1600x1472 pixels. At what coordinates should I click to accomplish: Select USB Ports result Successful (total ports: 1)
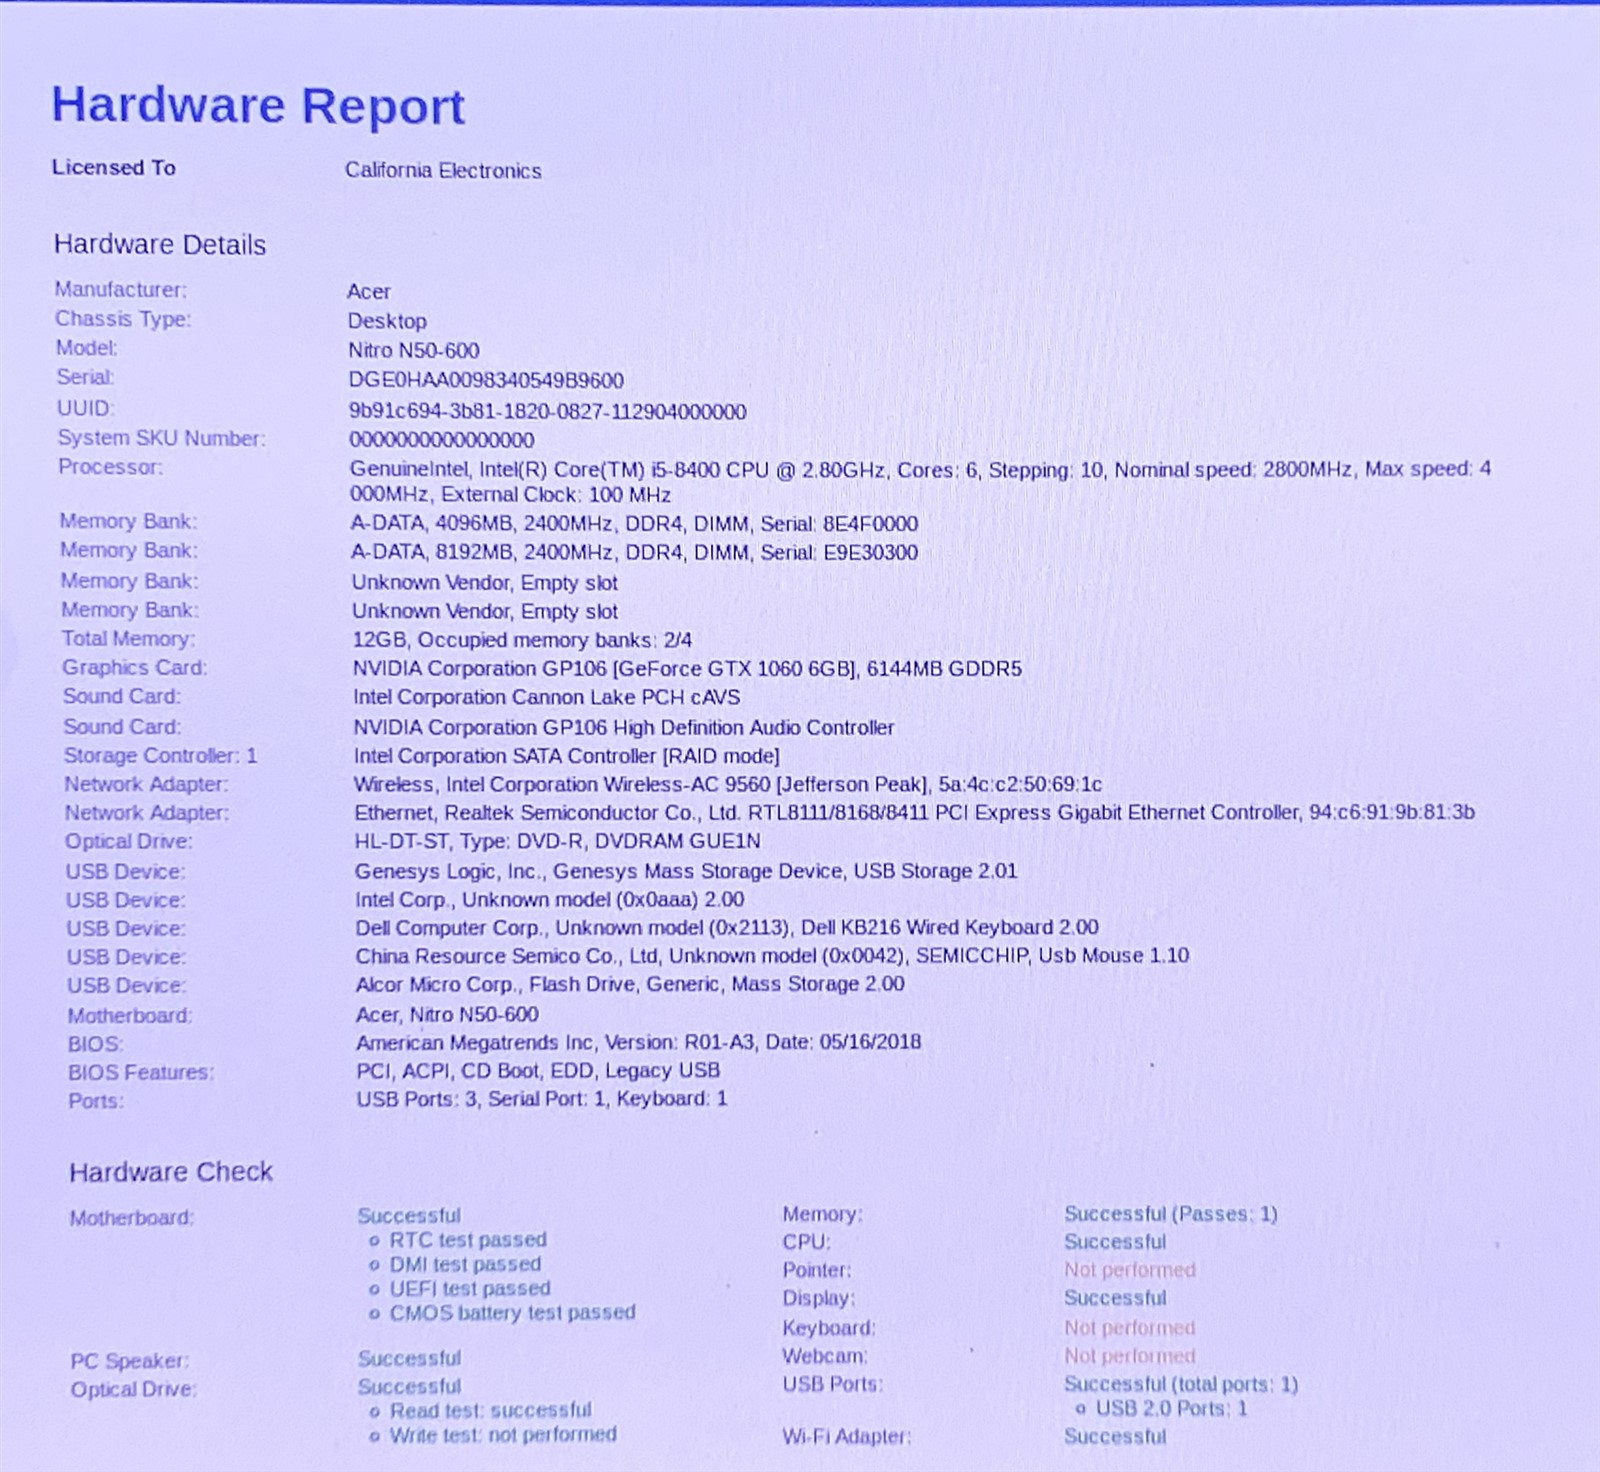1181,1384
